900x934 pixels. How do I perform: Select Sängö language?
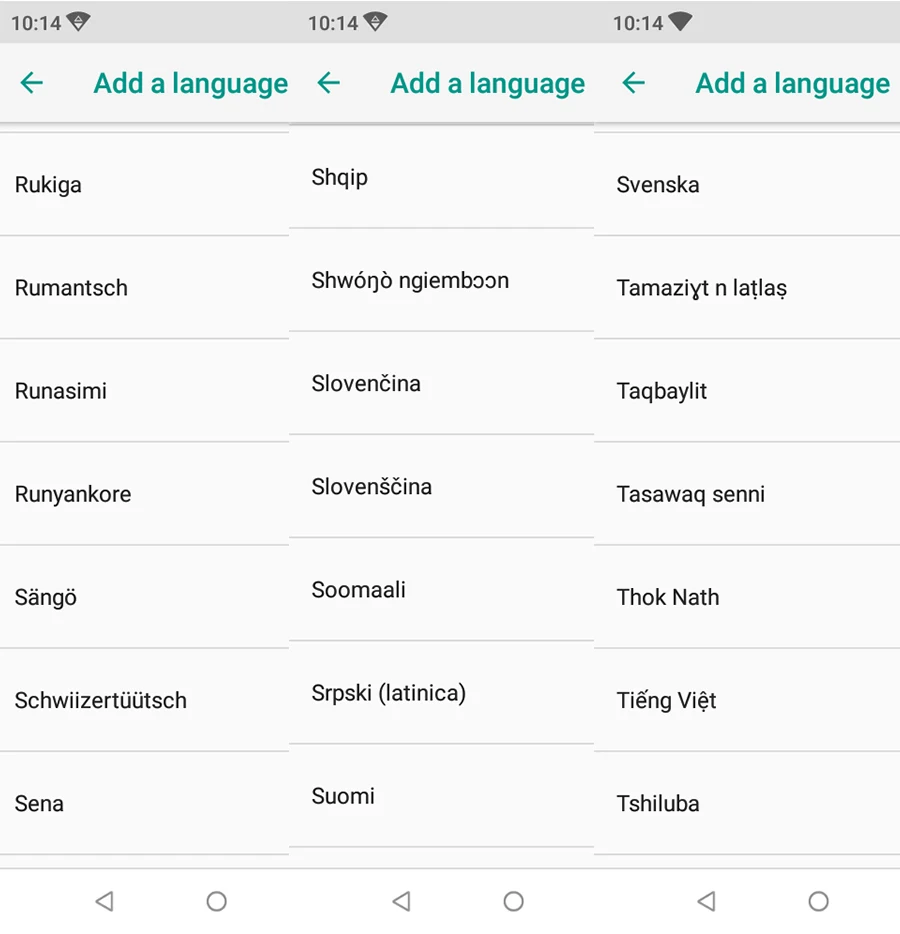tap(144, 597)
